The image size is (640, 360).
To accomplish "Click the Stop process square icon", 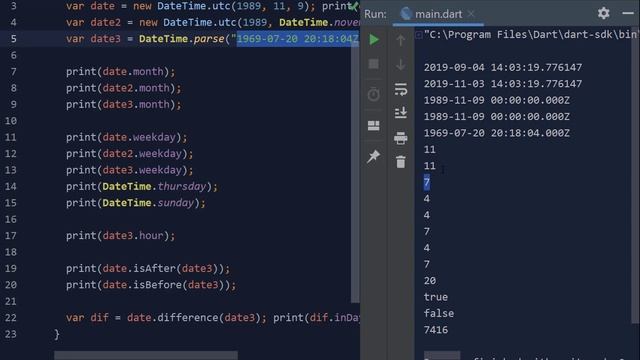I will point(373,64).
